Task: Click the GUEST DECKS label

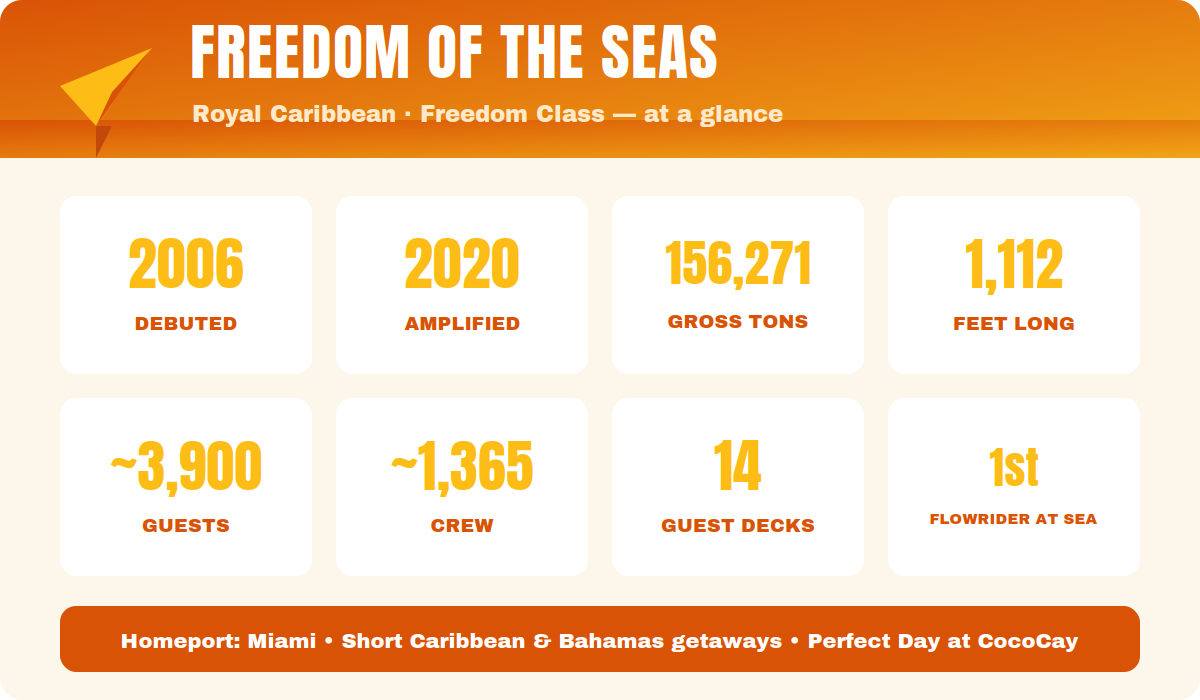Action: click(738, 526)
